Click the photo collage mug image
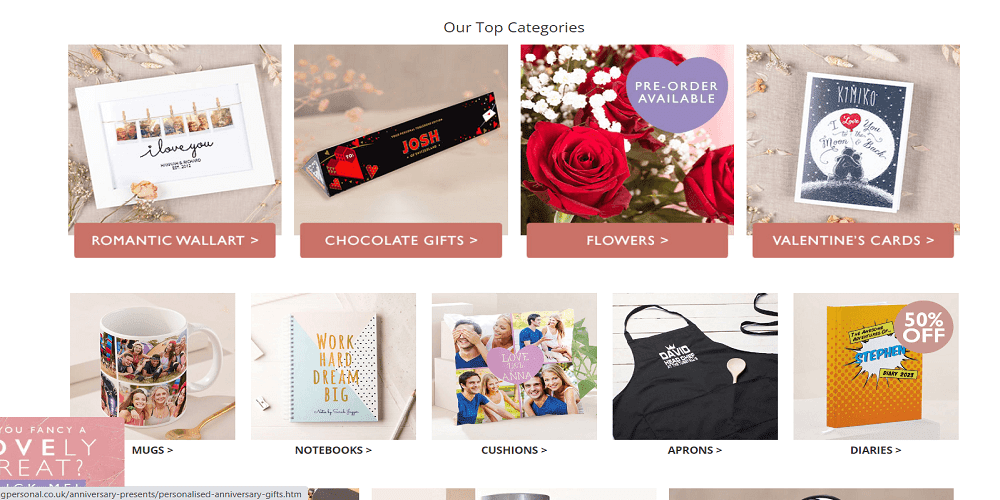Viewport: 1000px width, 500px height. point(152,367)
